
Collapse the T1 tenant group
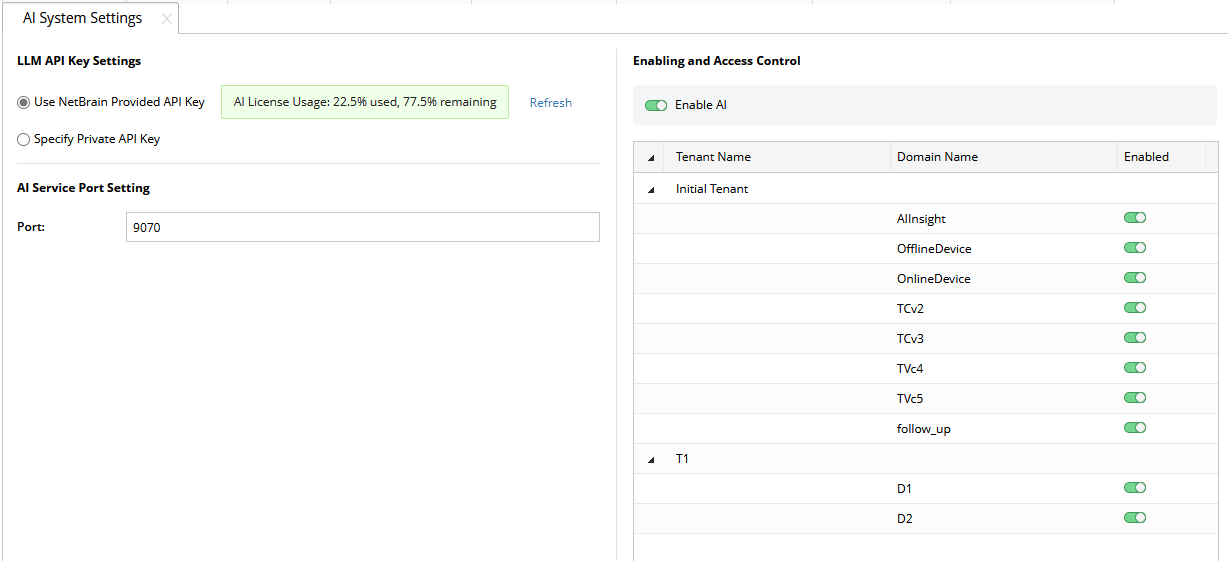[652, 459]
